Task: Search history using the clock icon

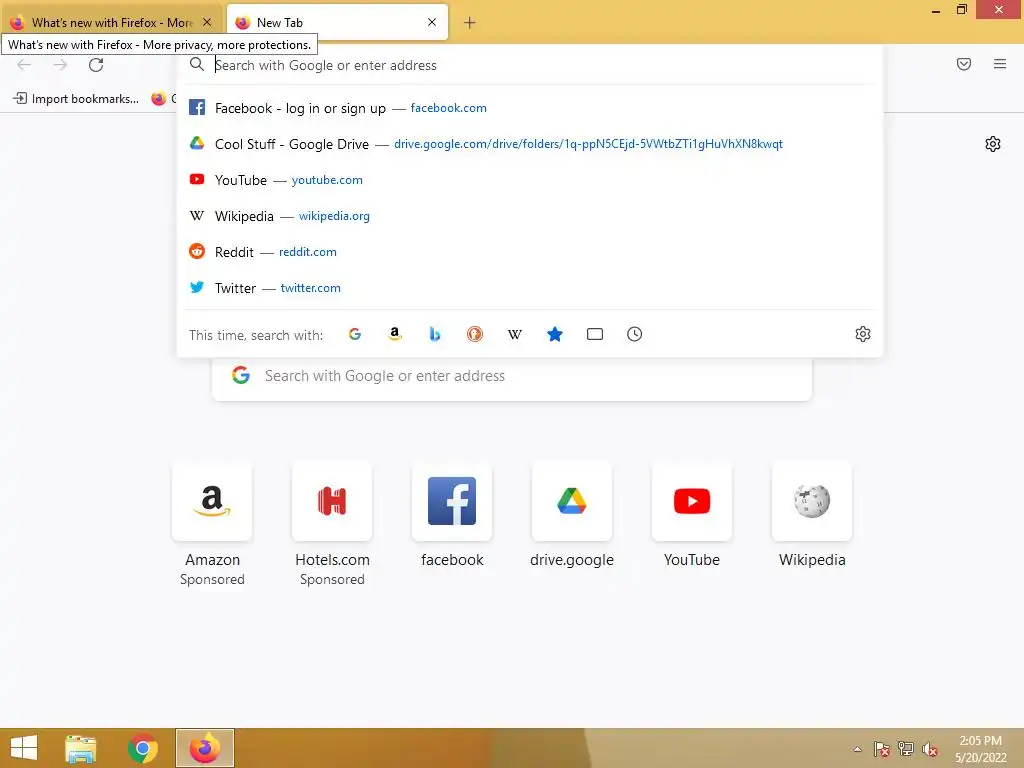Action: click(x=634, y=334)
